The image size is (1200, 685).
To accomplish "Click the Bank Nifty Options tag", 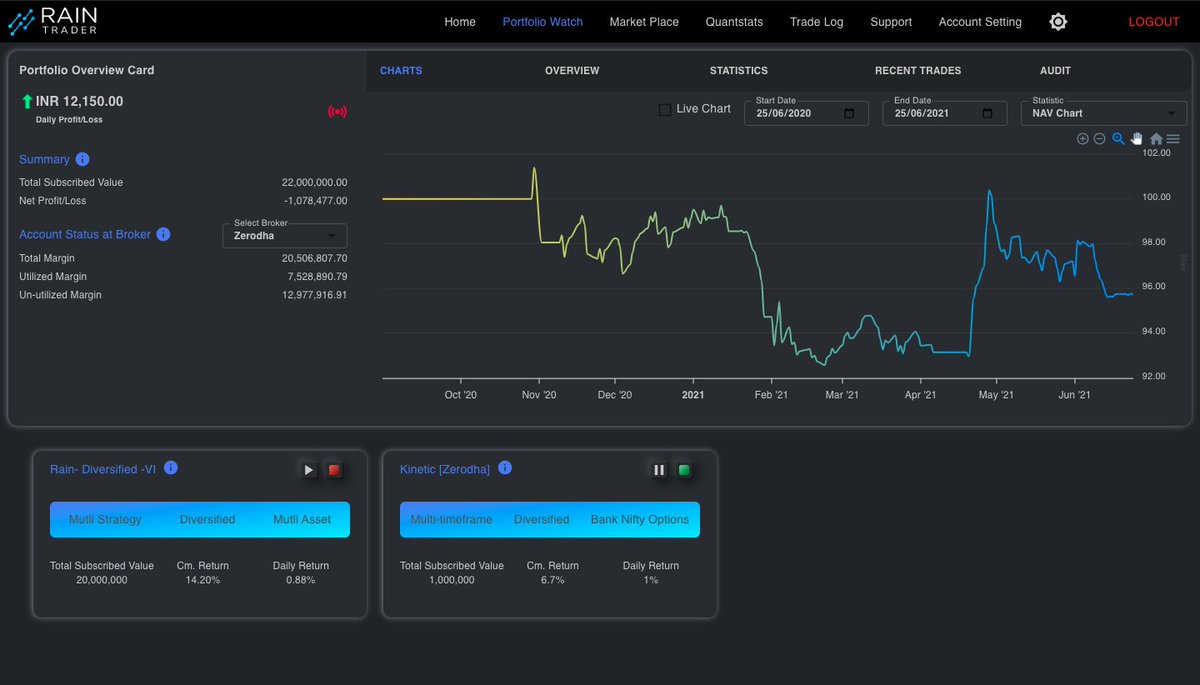I will (640, 520).
